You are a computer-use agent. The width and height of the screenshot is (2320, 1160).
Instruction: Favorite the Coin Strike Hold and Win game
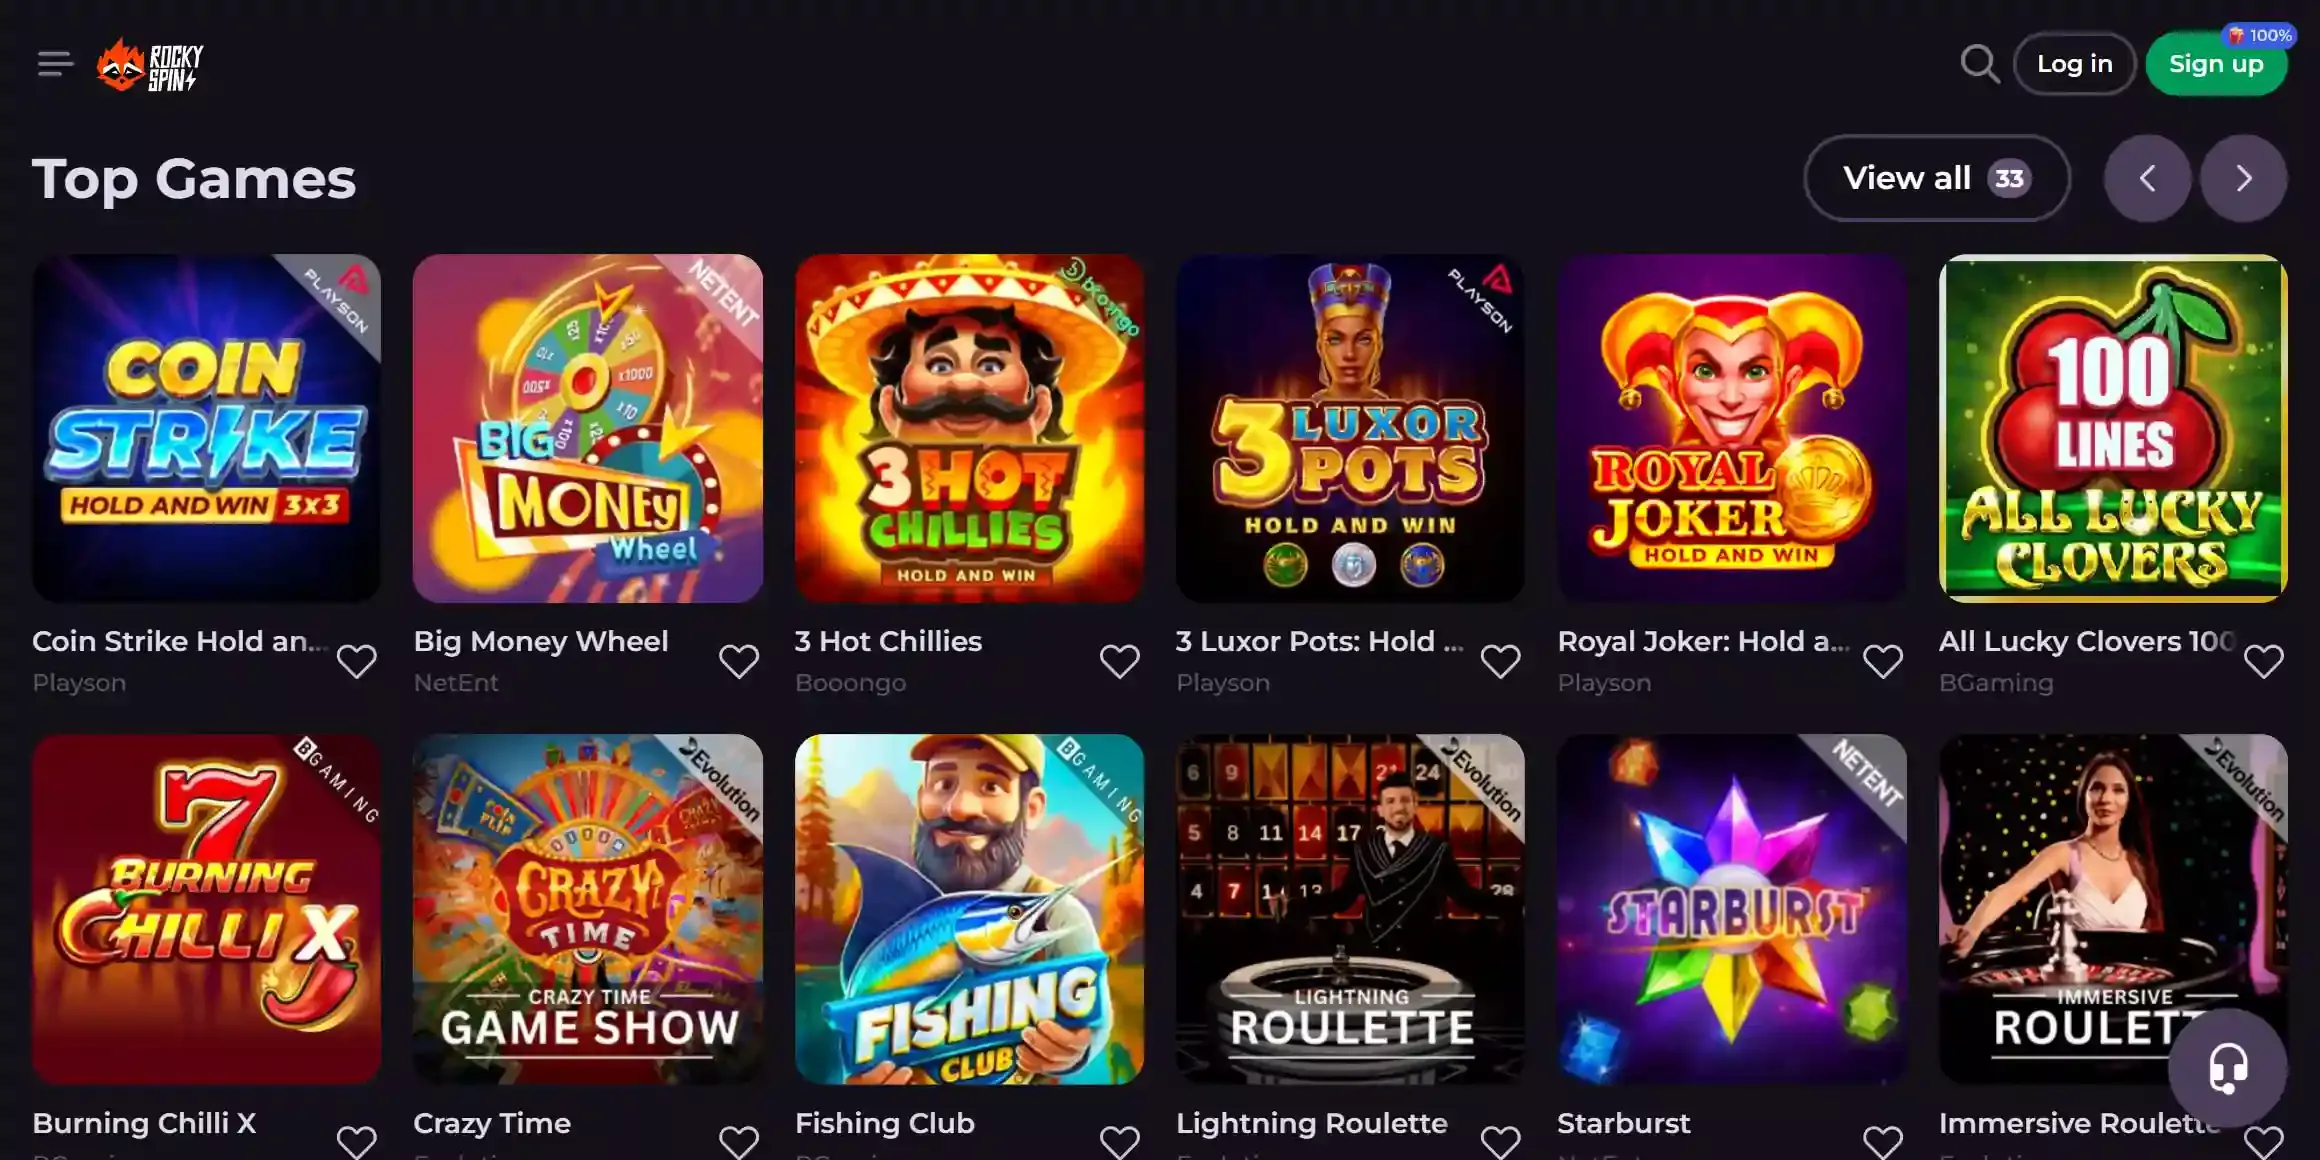tap(357, 660)
